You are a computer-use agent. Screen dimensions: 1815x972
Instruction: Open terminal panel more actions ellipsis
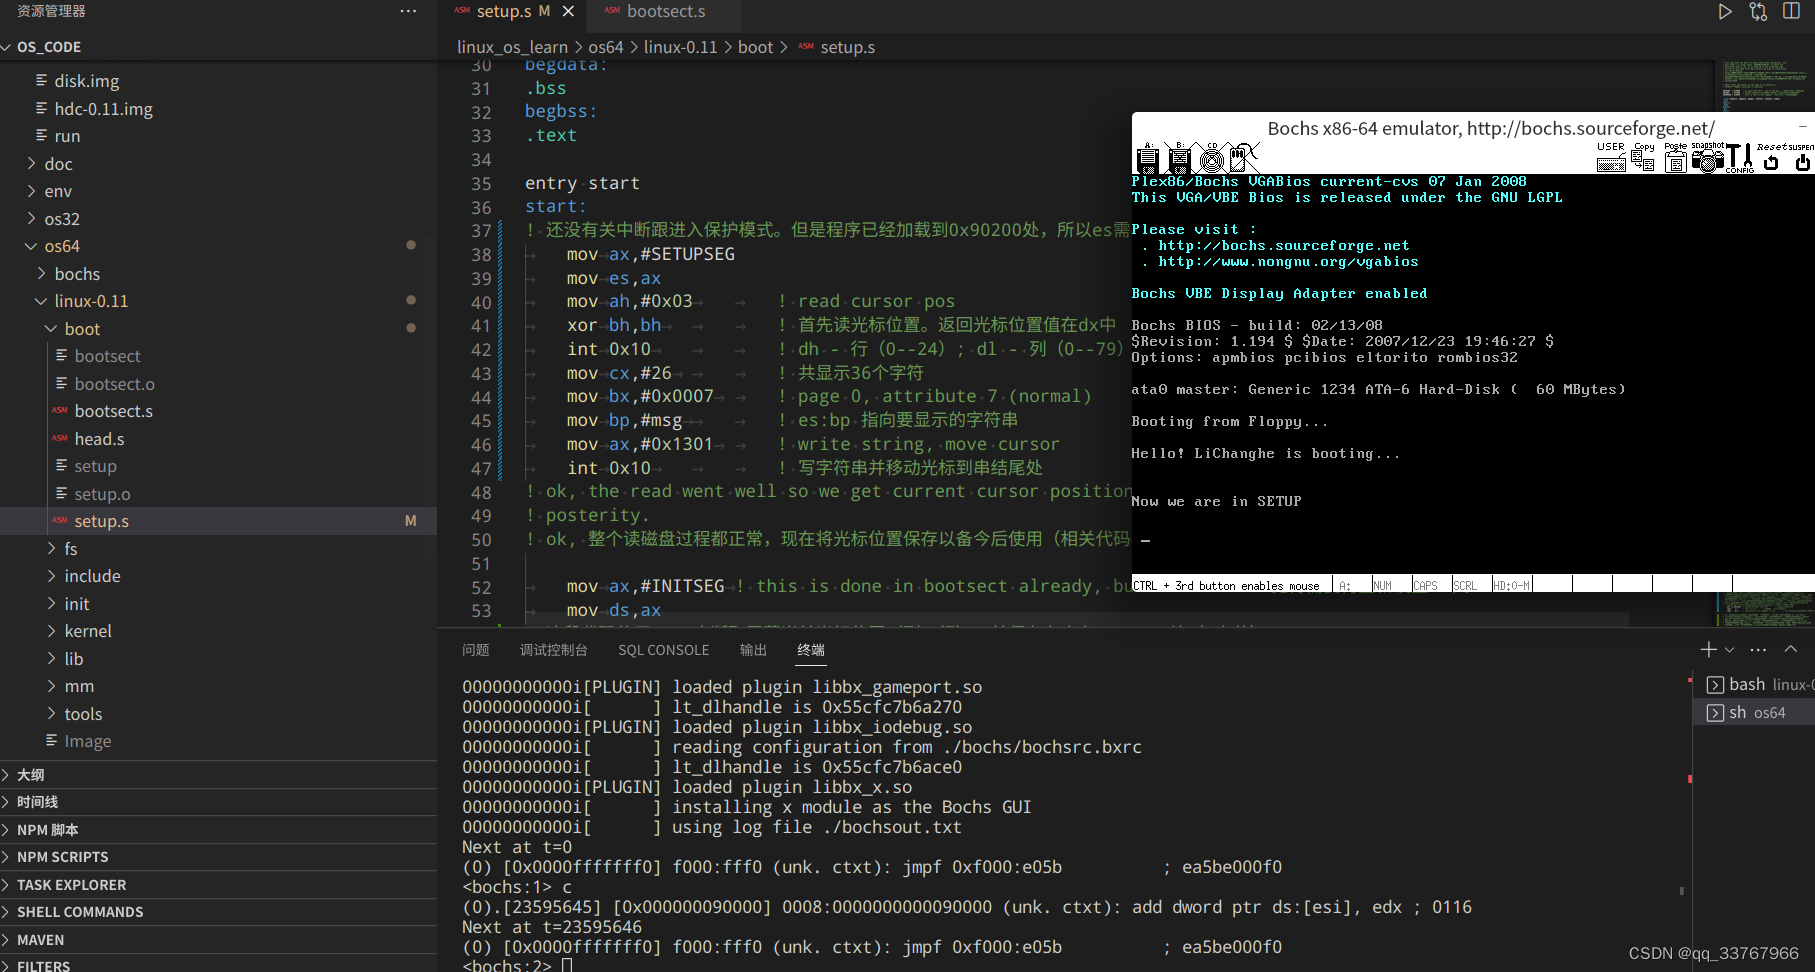pyautogui.click(x=1758, y=650)
